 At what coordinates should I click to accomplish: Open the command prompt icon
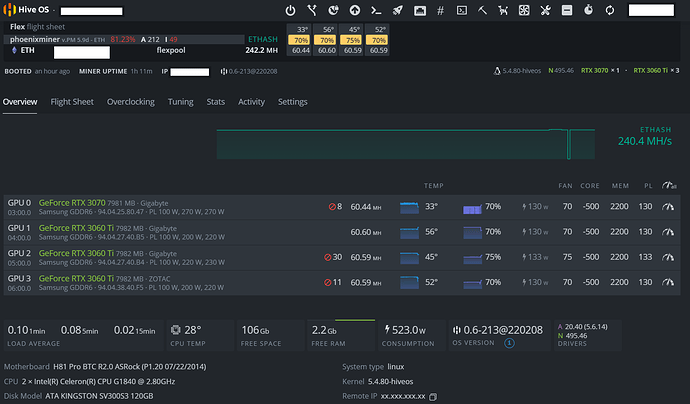click(x=376, y=10)
